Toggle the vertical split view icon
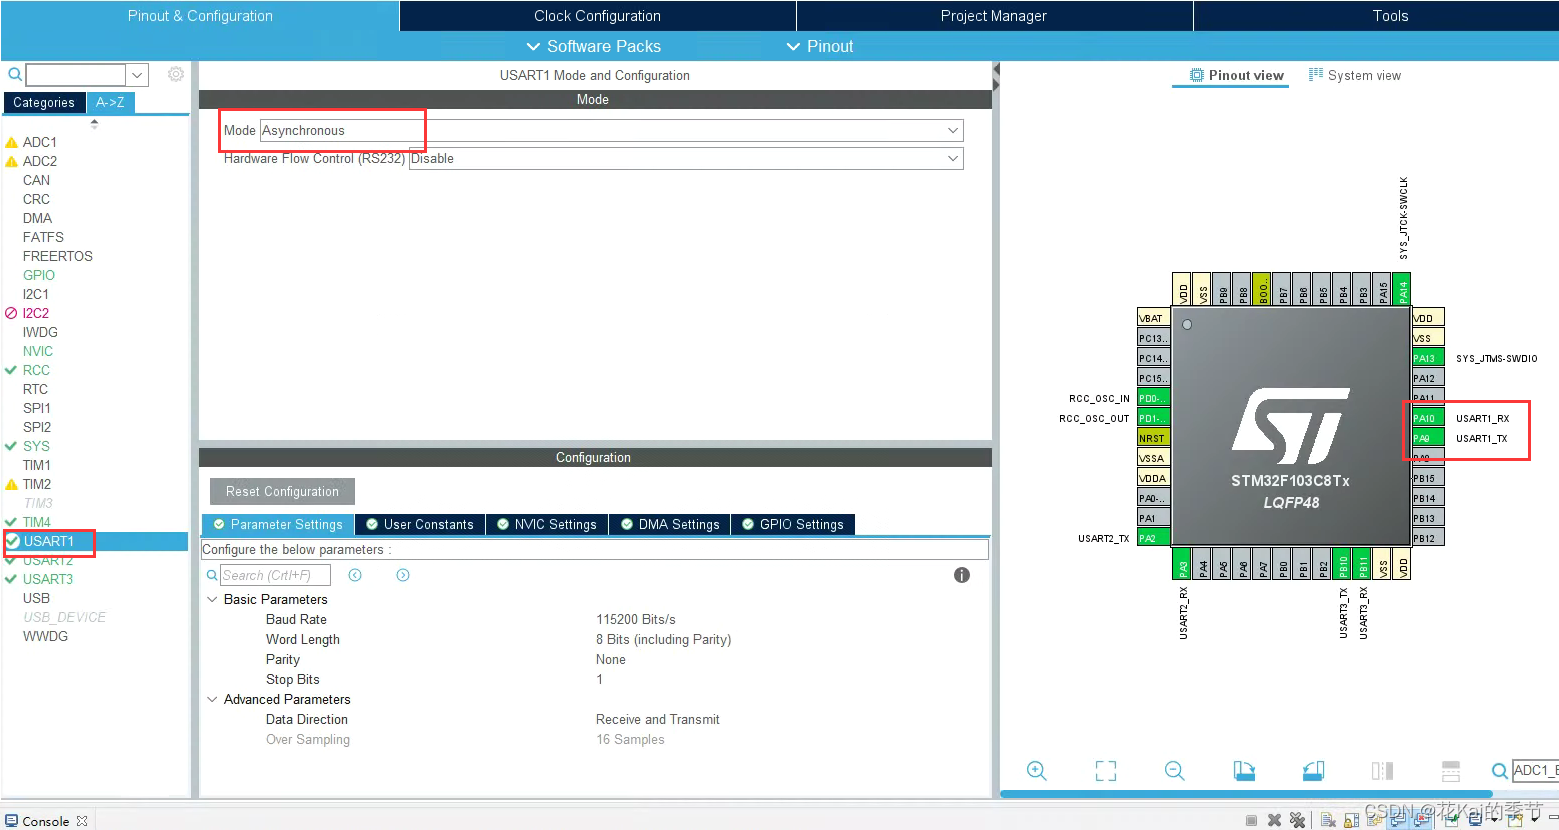The image size is (1559, 830). [1382, 771]
